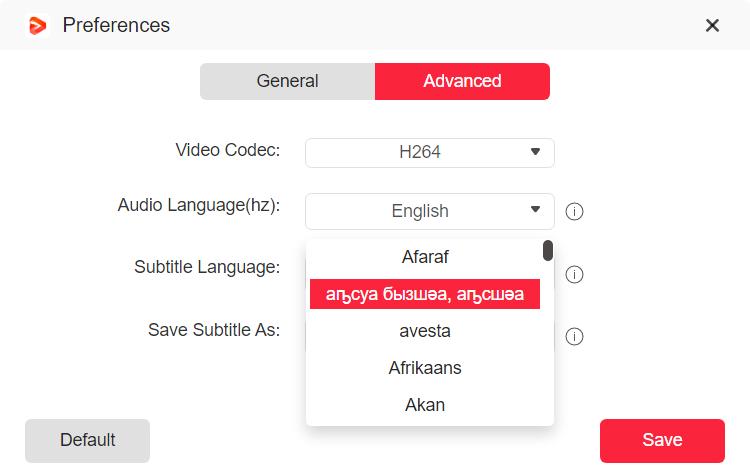Viewport: 750px width, 475px height.
Task: Pick avesta in the language list
Action: (425, 331)
